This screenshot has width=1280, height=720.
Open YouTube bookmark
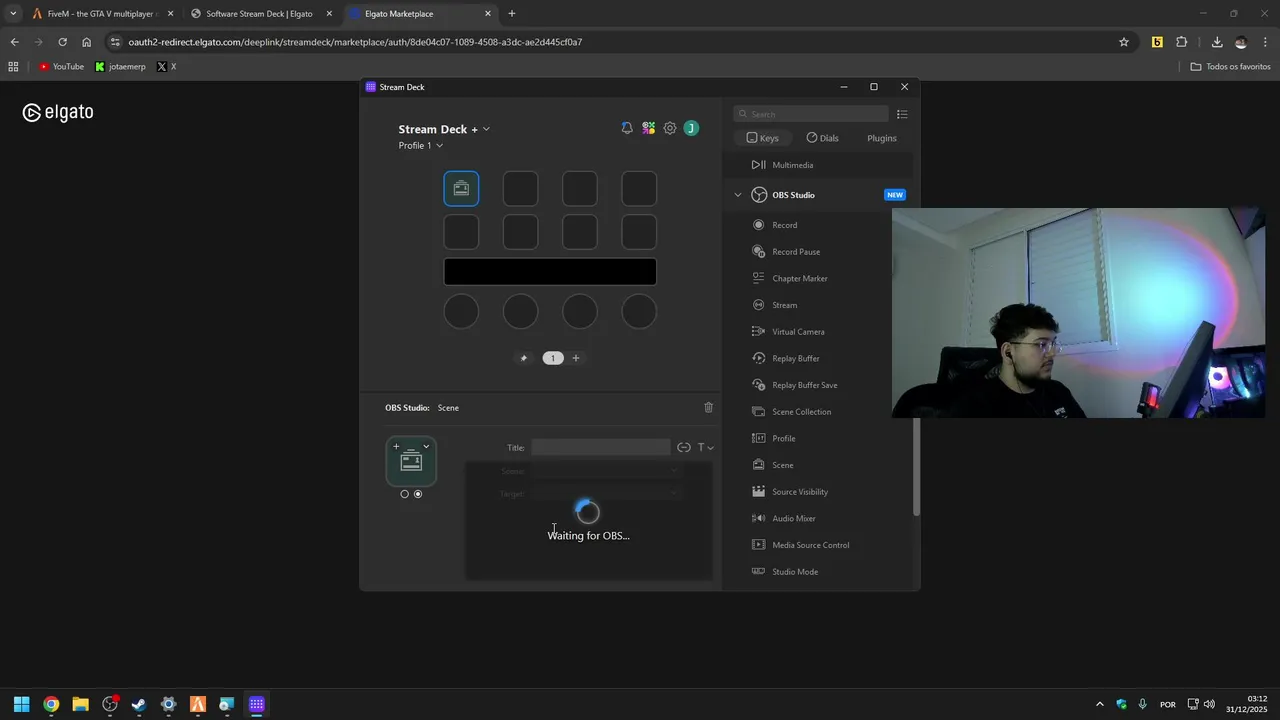(61, 66)
